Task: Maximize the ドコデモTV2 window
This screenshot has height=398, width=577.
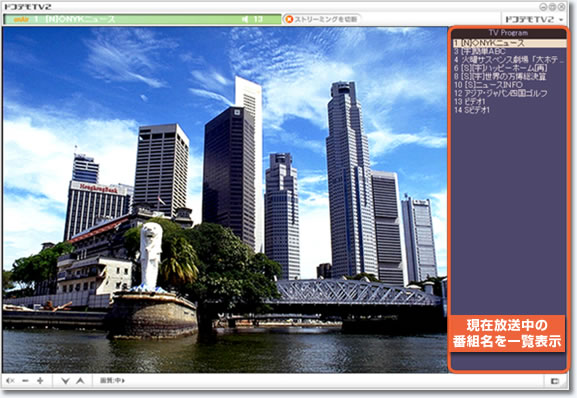Action: 552,7
